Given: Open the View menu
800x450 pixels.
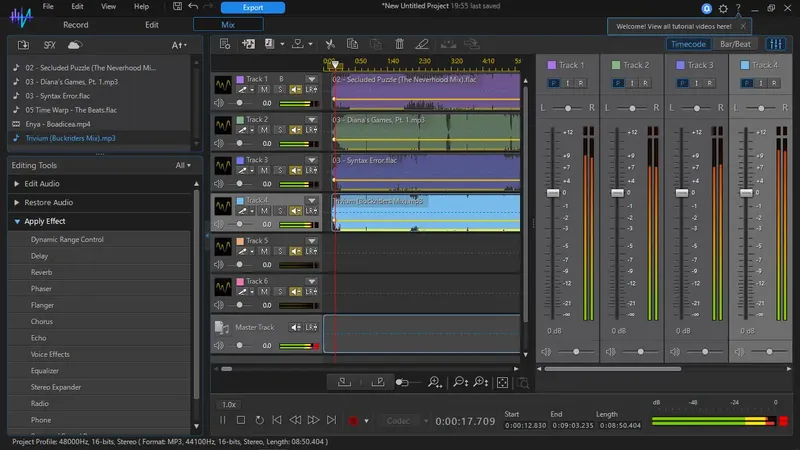Looking at the screenshot, I should pyautogui.click(x=108, y=7).
